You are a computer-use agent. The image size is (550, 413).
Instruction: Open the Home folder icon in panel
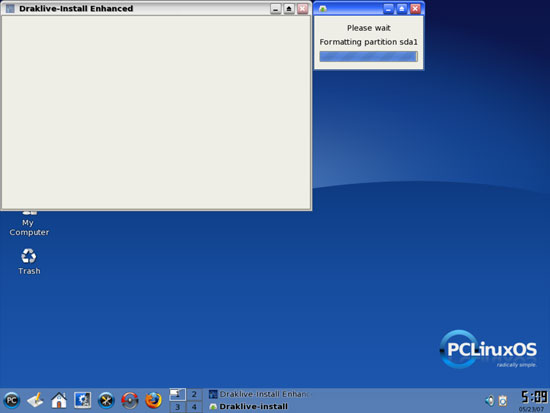[x=59, y=400]
